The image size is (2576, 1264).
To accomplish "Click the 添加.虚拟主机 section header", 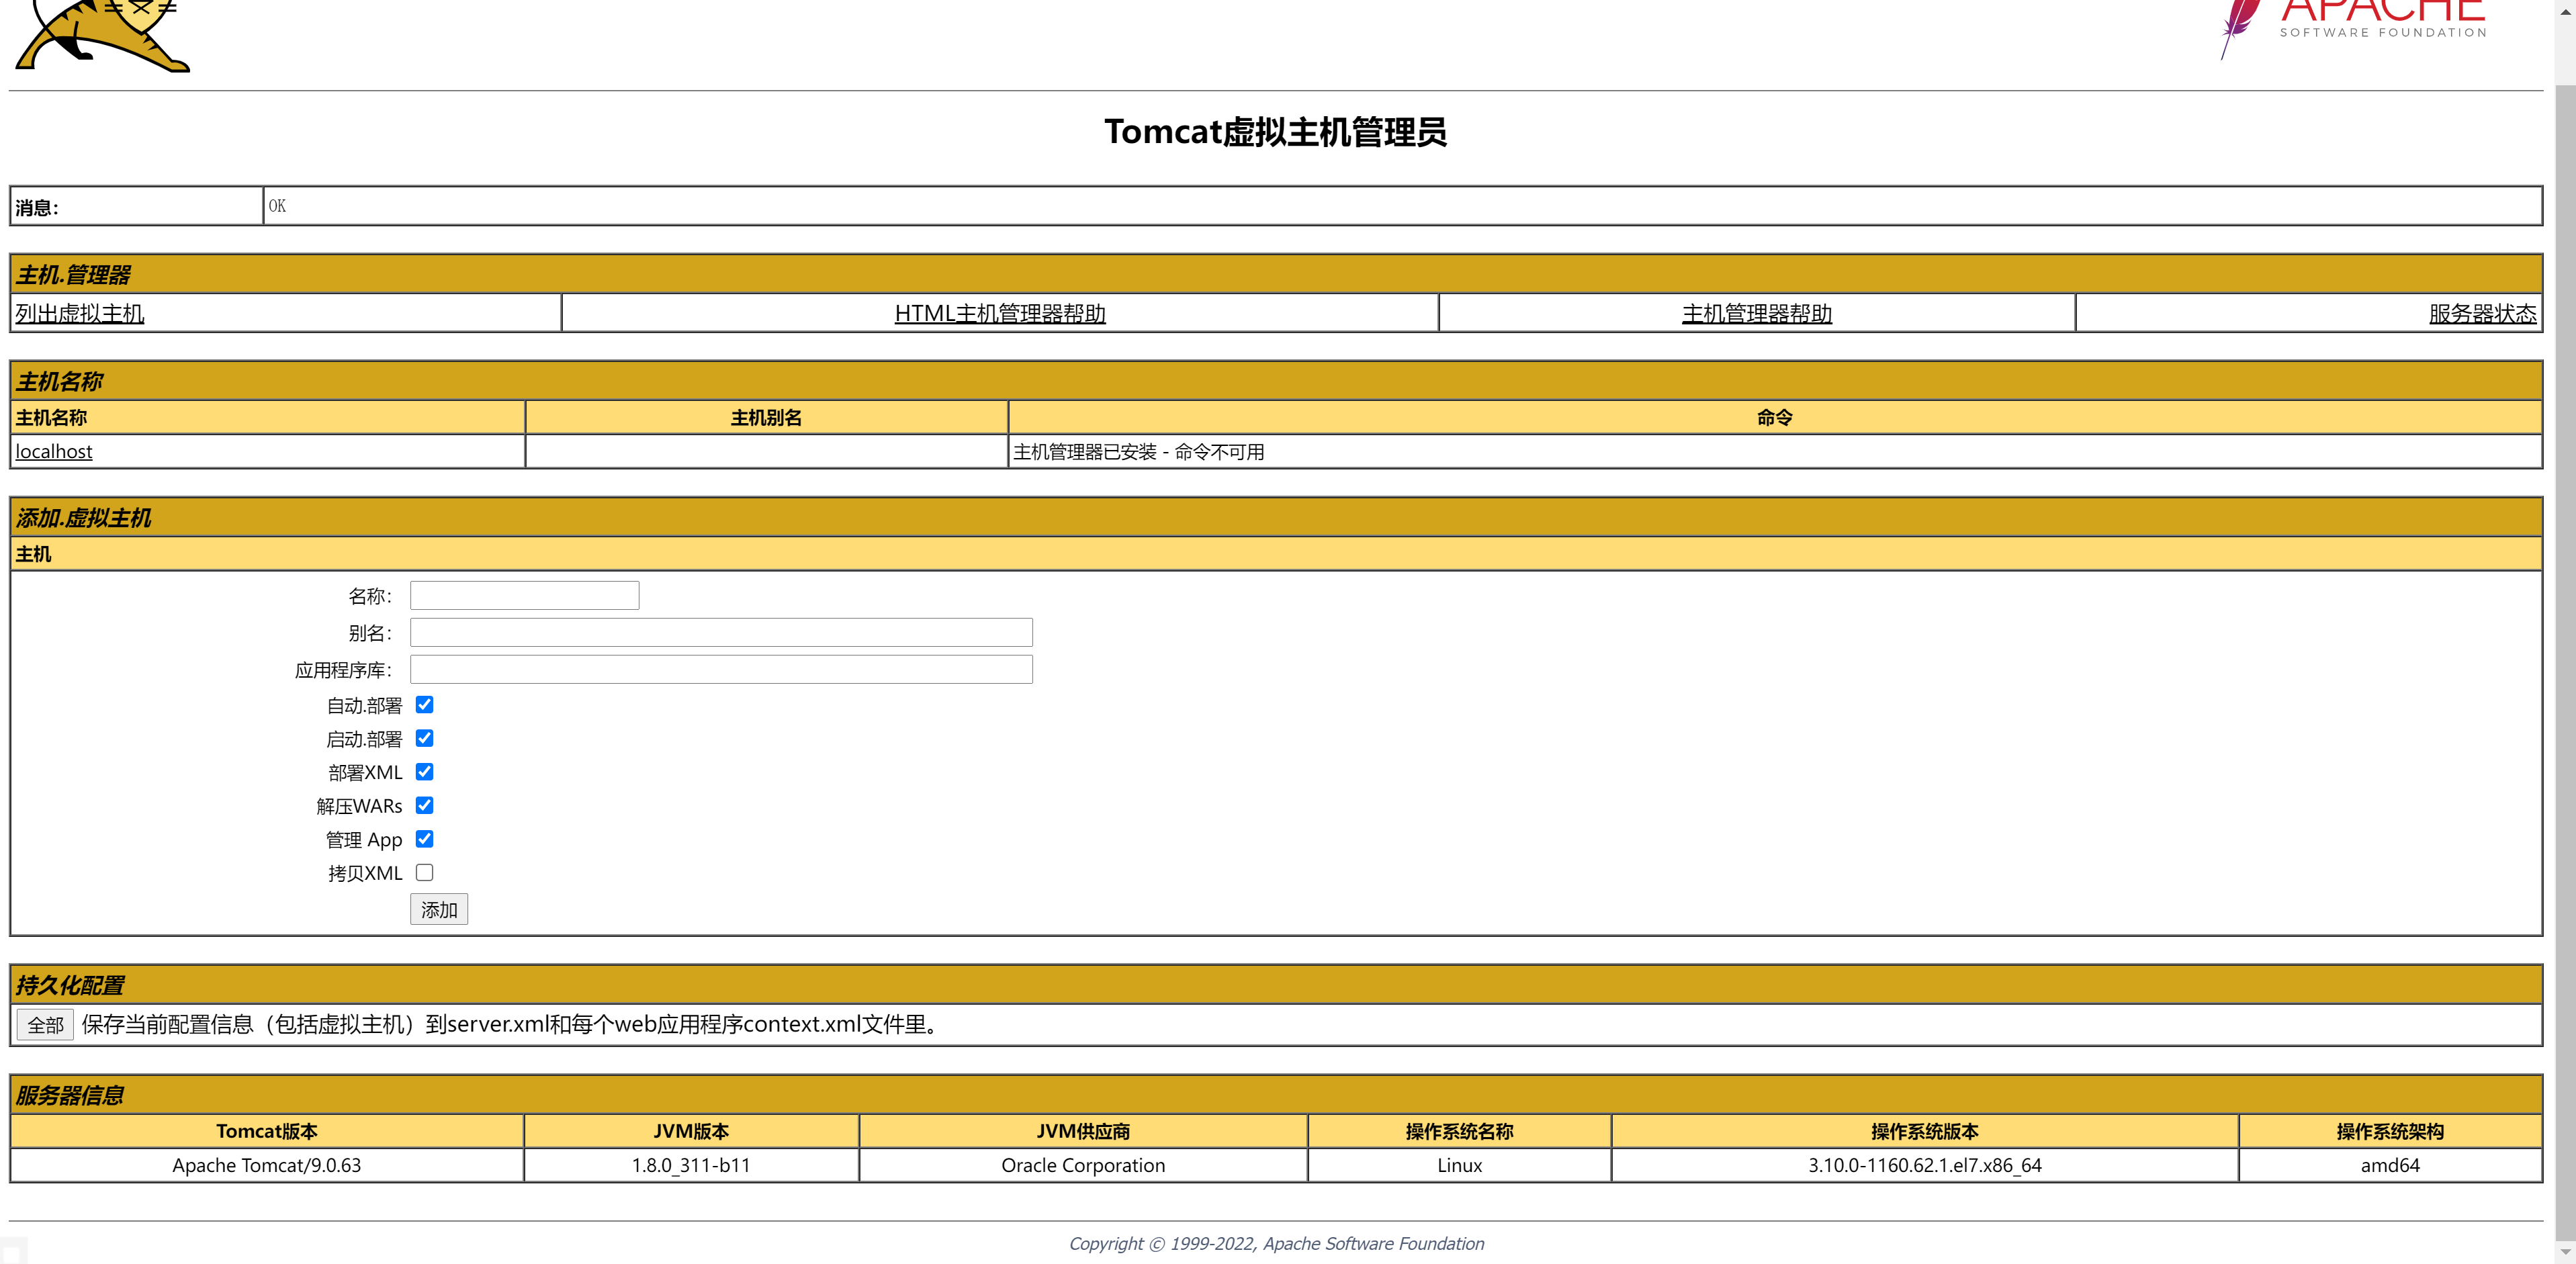I will click(1276, 518).
